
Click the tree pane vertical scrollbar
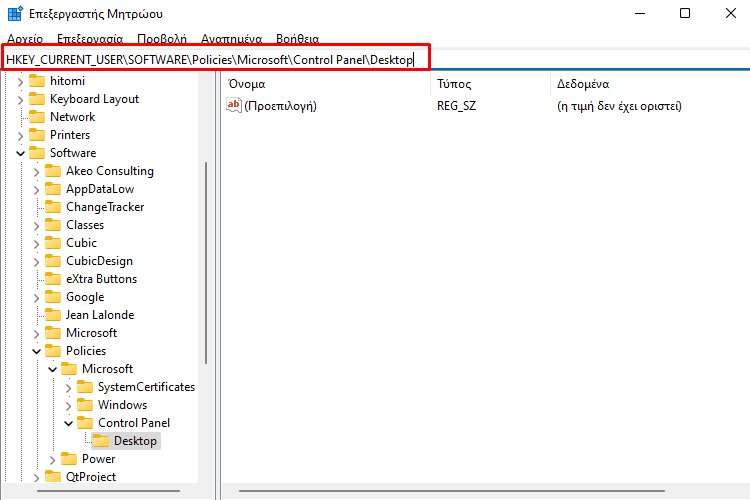(206, 263)
